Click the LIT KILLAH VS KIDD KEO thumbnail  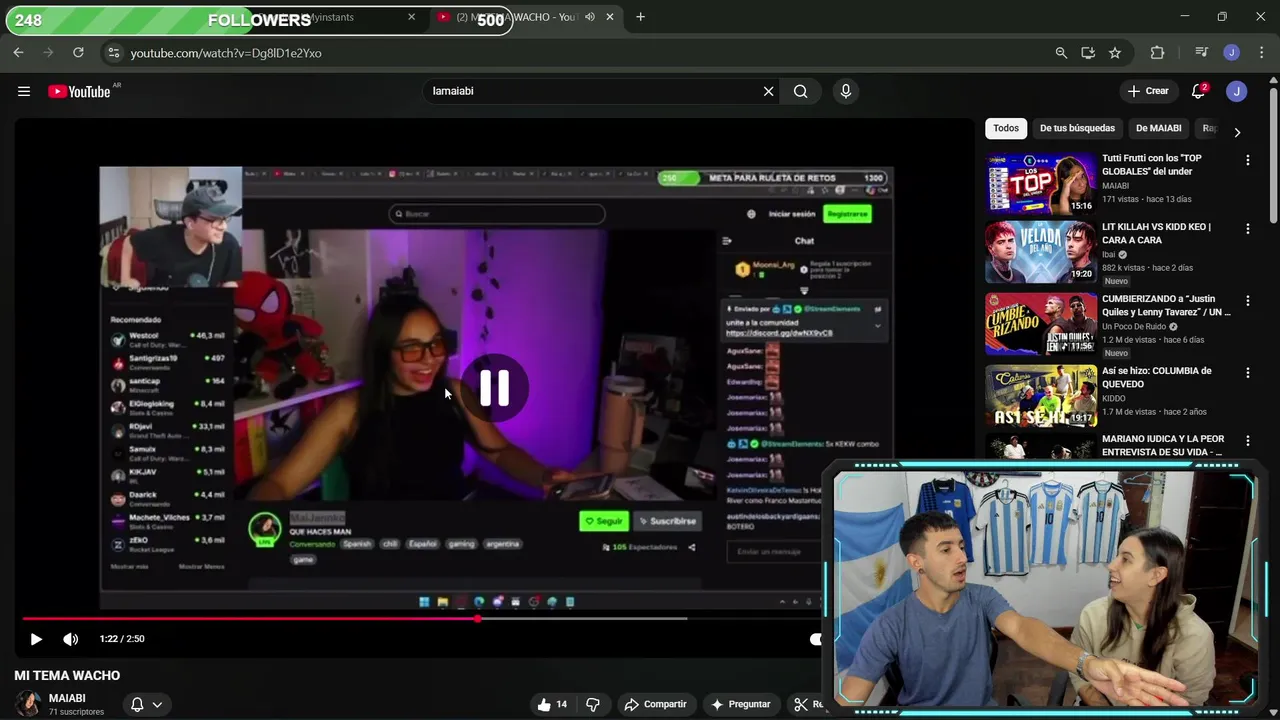coord(1041,253)
